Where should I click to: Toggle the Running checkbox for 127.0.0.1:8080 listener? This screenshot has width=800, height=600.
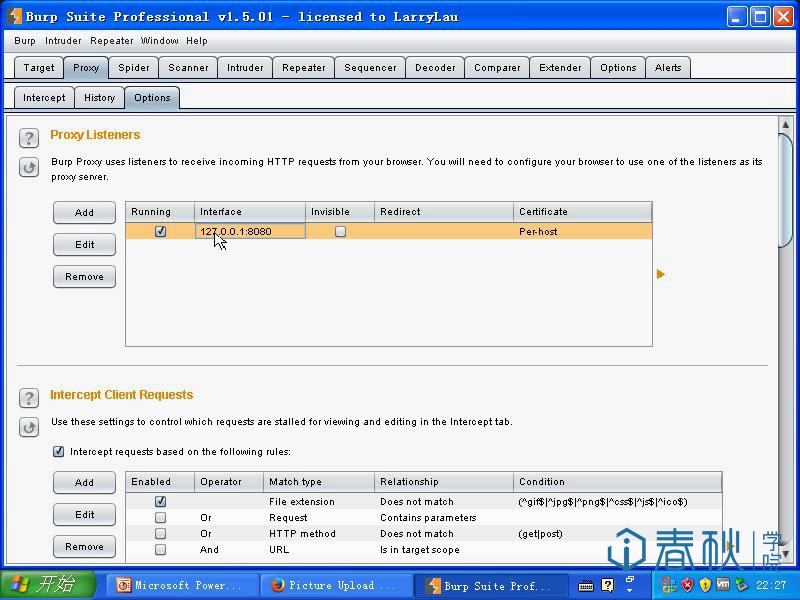point(160,231)
